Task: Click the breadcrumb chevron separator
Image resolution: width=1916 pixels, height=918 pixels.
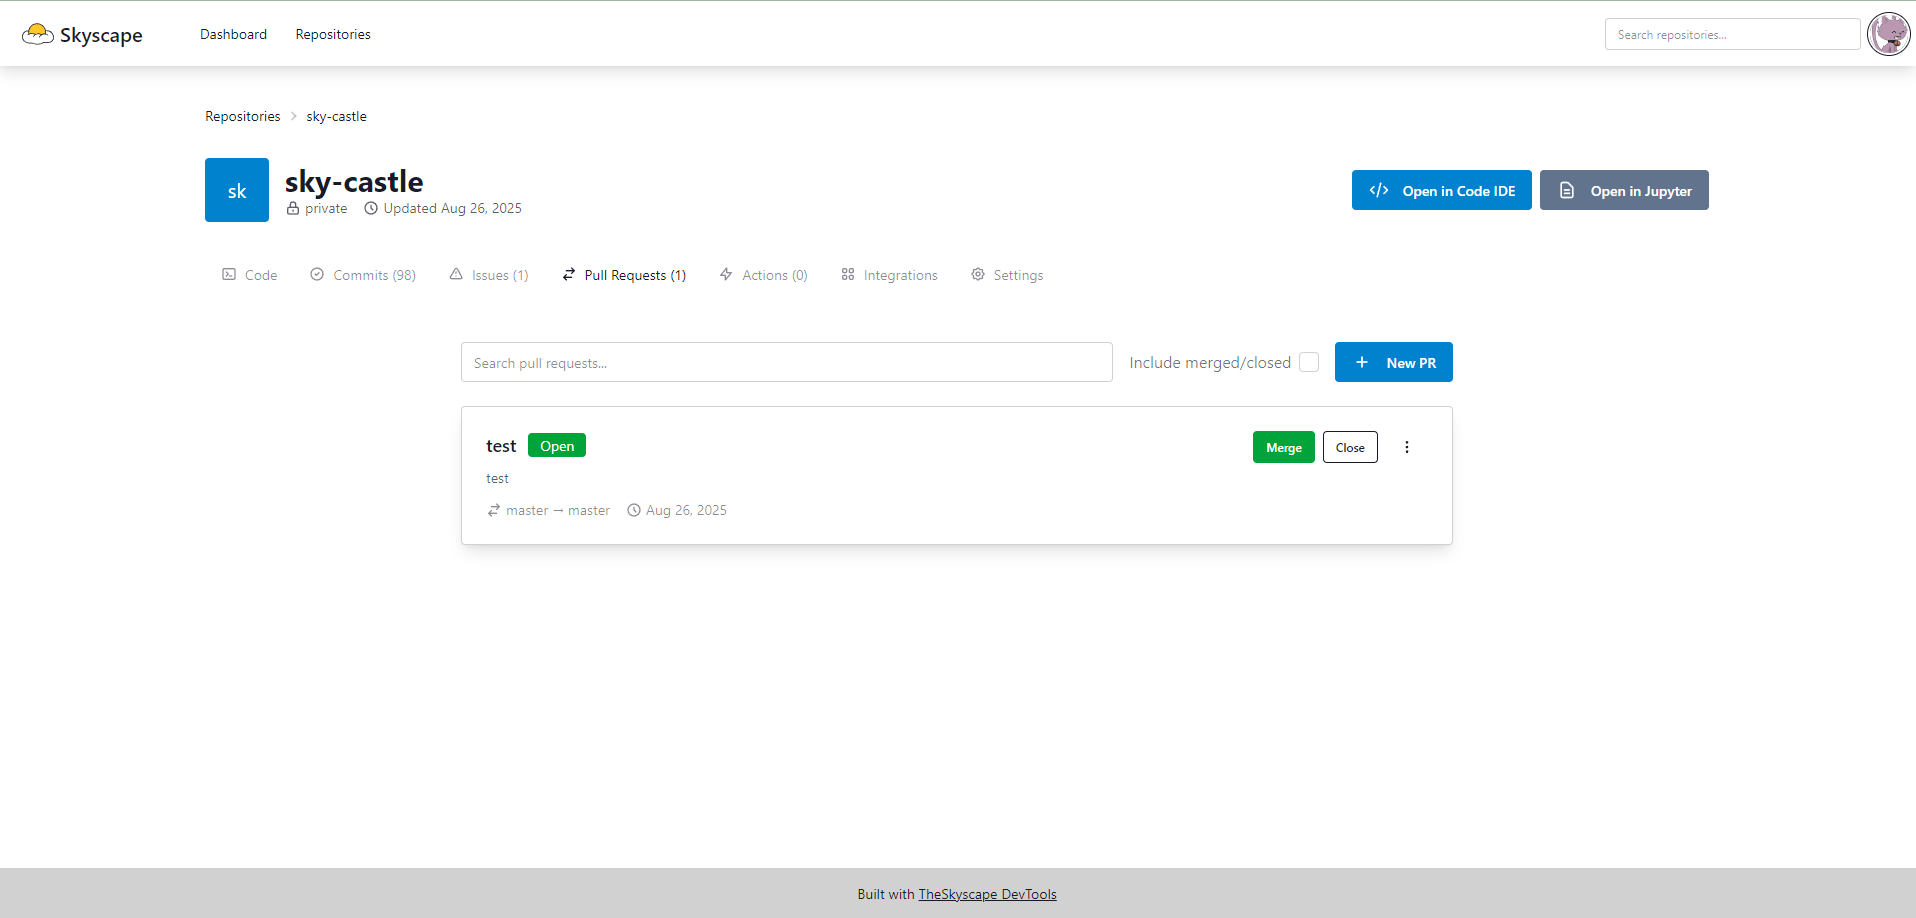Action: click(x=294, y=116)
